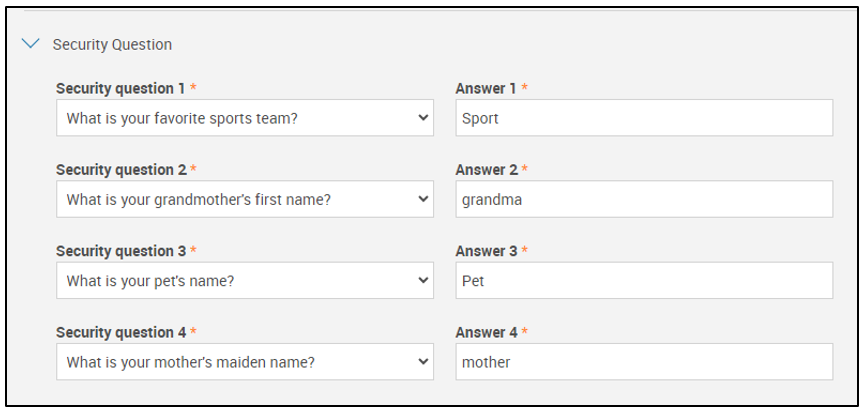Click the Security question 4 label
The height and width of the screenshot is (415, 866).
pos(120,332)
